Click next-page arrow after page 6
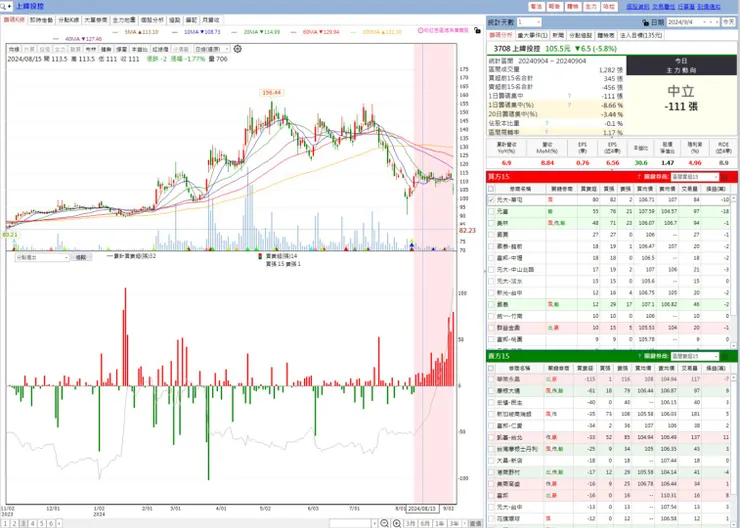 [x=59, y=523]
